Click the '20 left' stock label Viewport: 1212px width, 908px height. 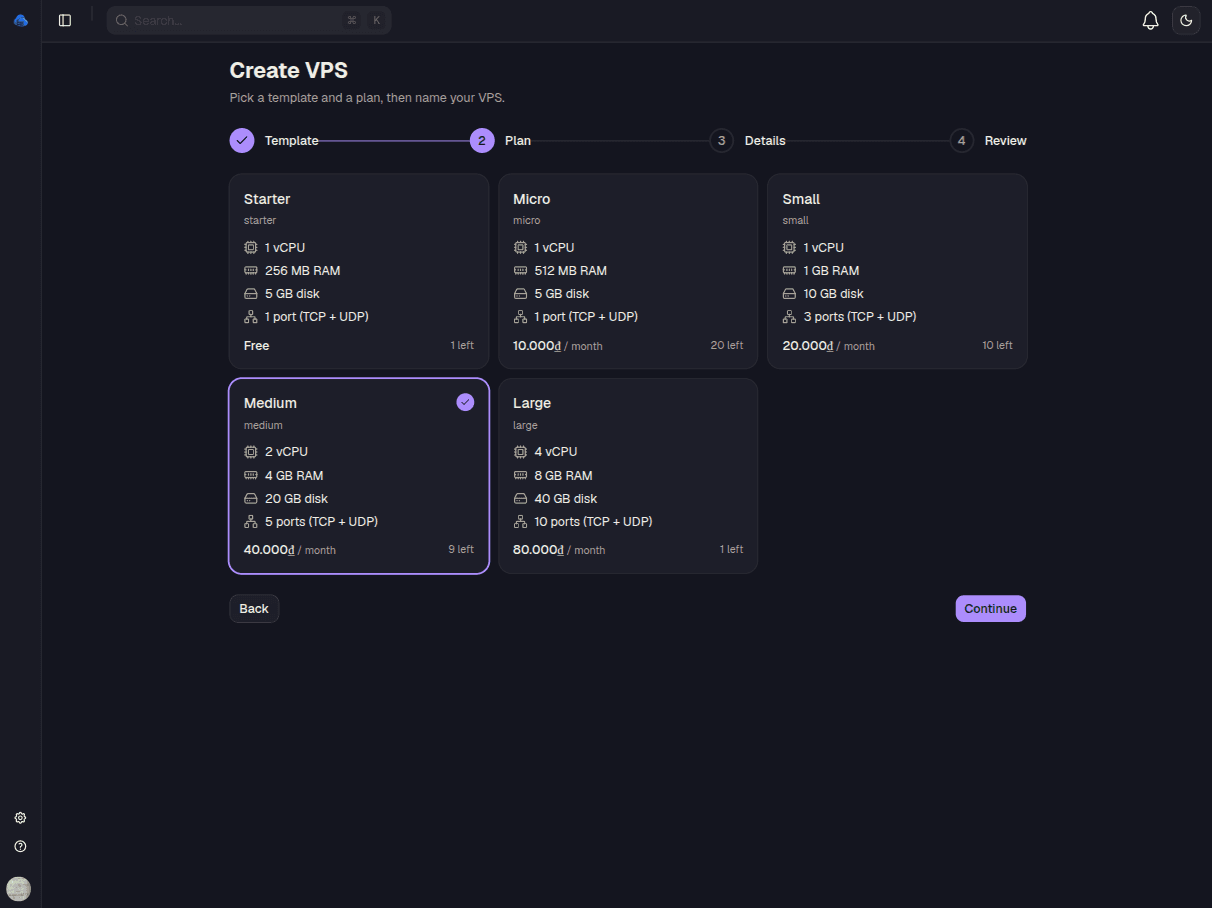[x=727, y=346]
